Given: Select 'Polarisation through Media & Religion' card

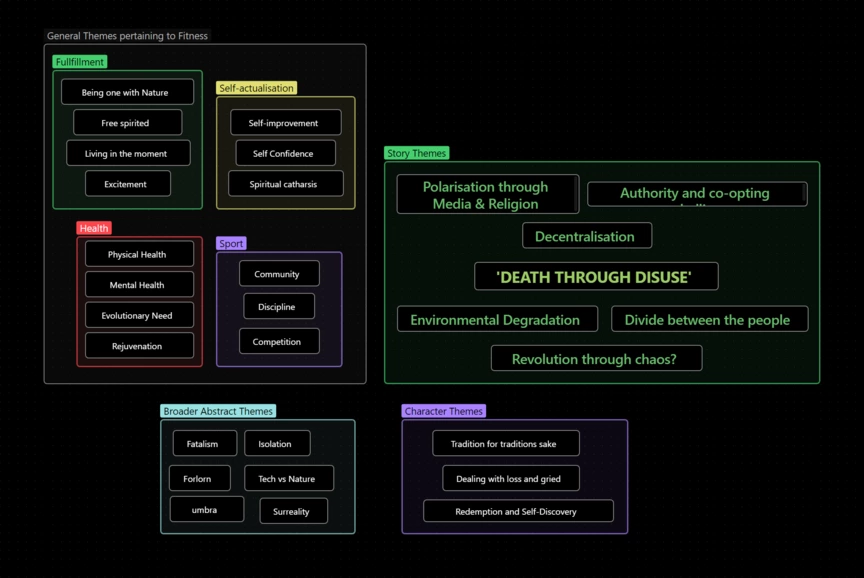Looking at the screenshot, I should 488,195.
